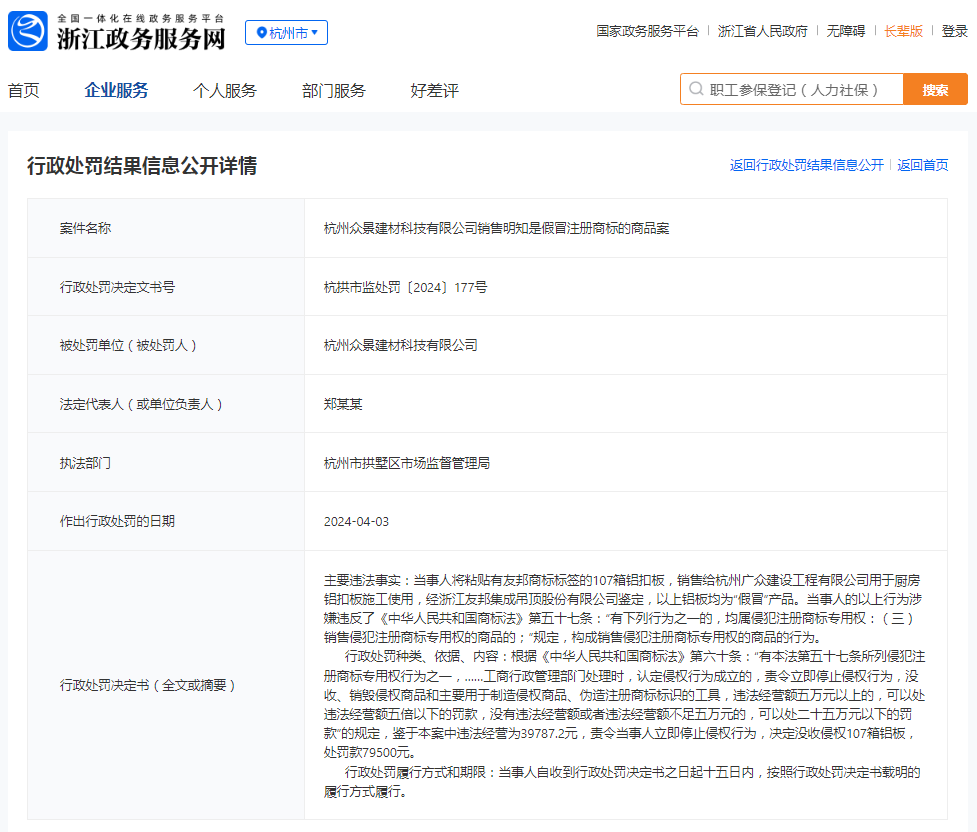
Task: Enable the 无障碍 accessibility mode link
Action: click(846, 31)
